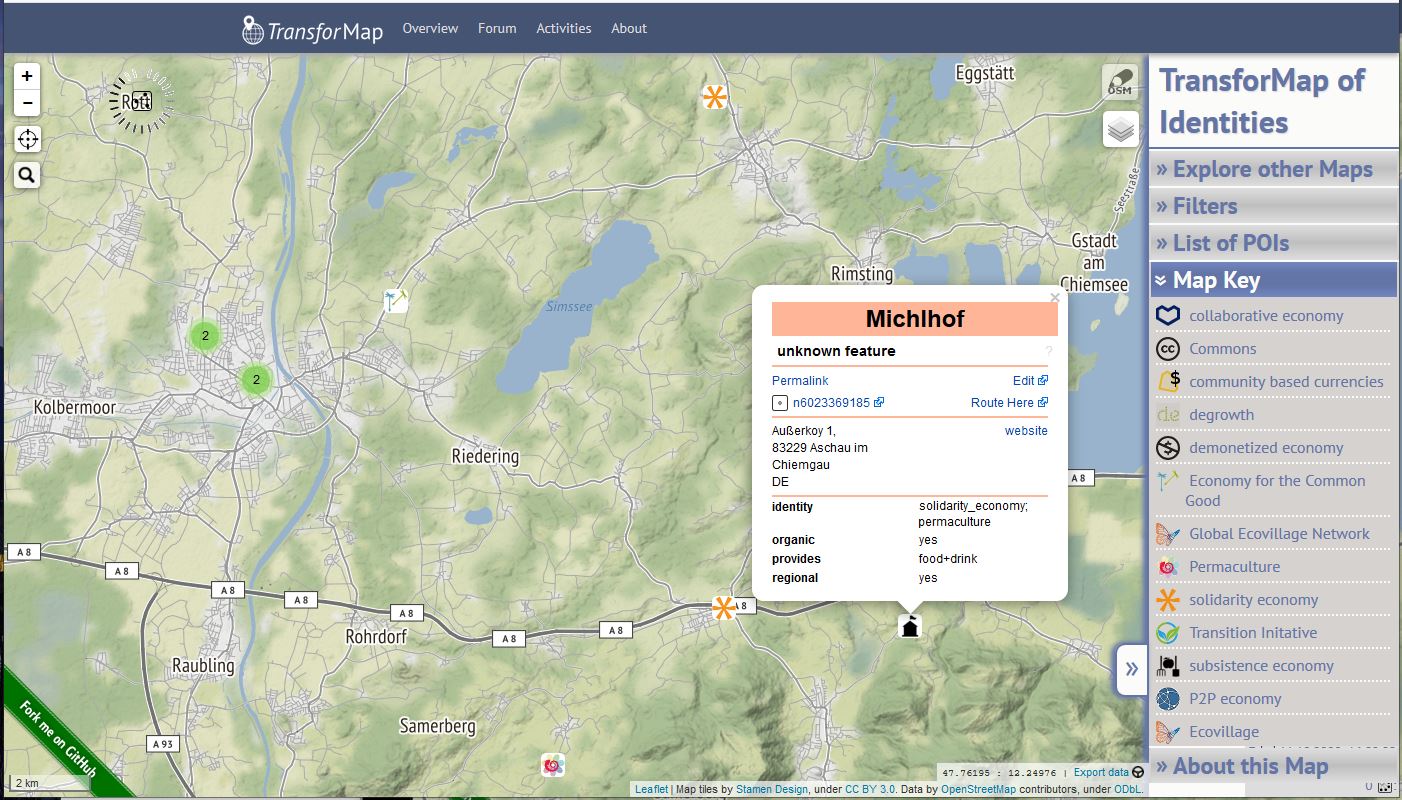Screen dimensions: 1402x800
Task: Collapse the sidebar with double-arrow button
Action: (x=1131, y=669)
